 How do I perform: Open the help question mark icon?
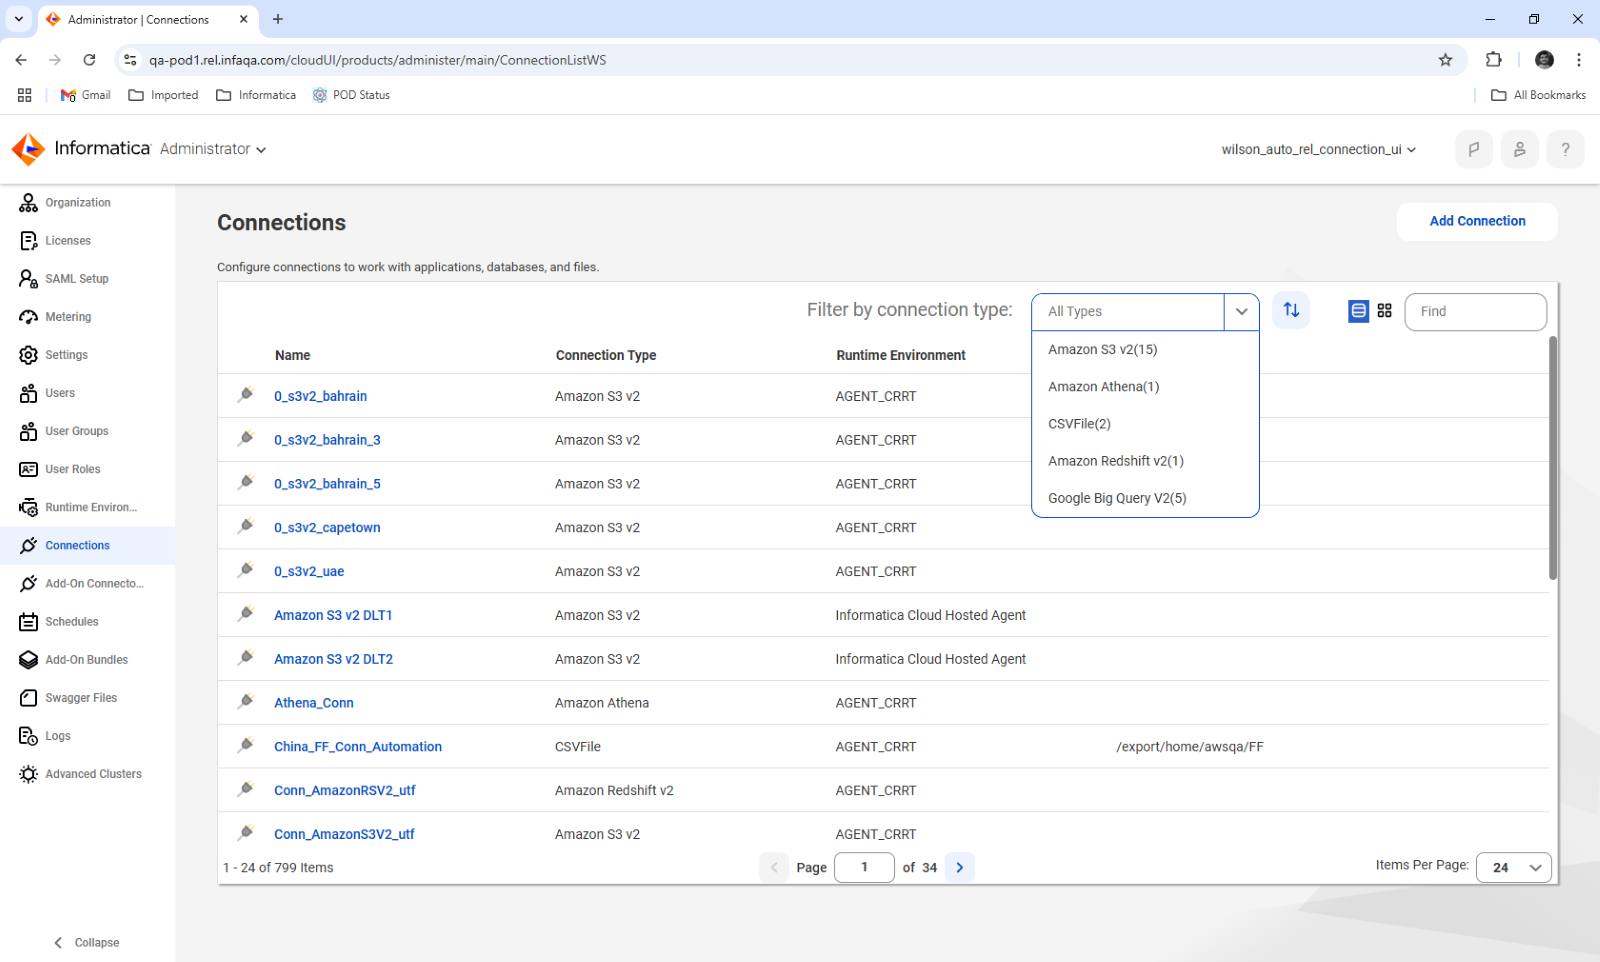(1566, 149)
